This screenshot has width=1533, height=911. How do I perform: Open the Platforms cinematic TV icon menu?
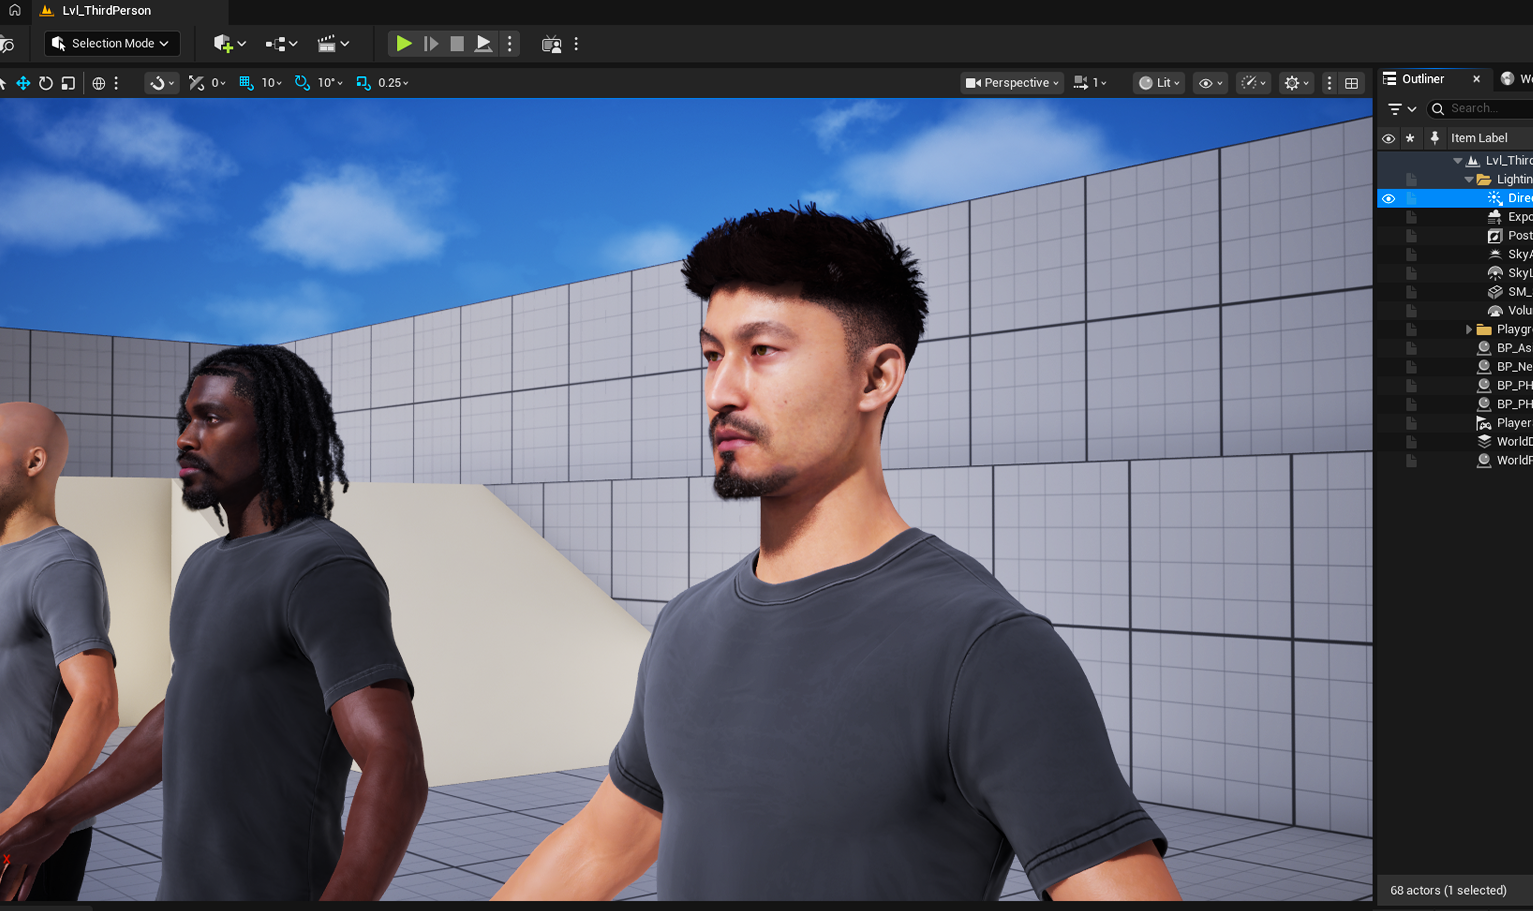pyautogui.click(x=551, y=43)
